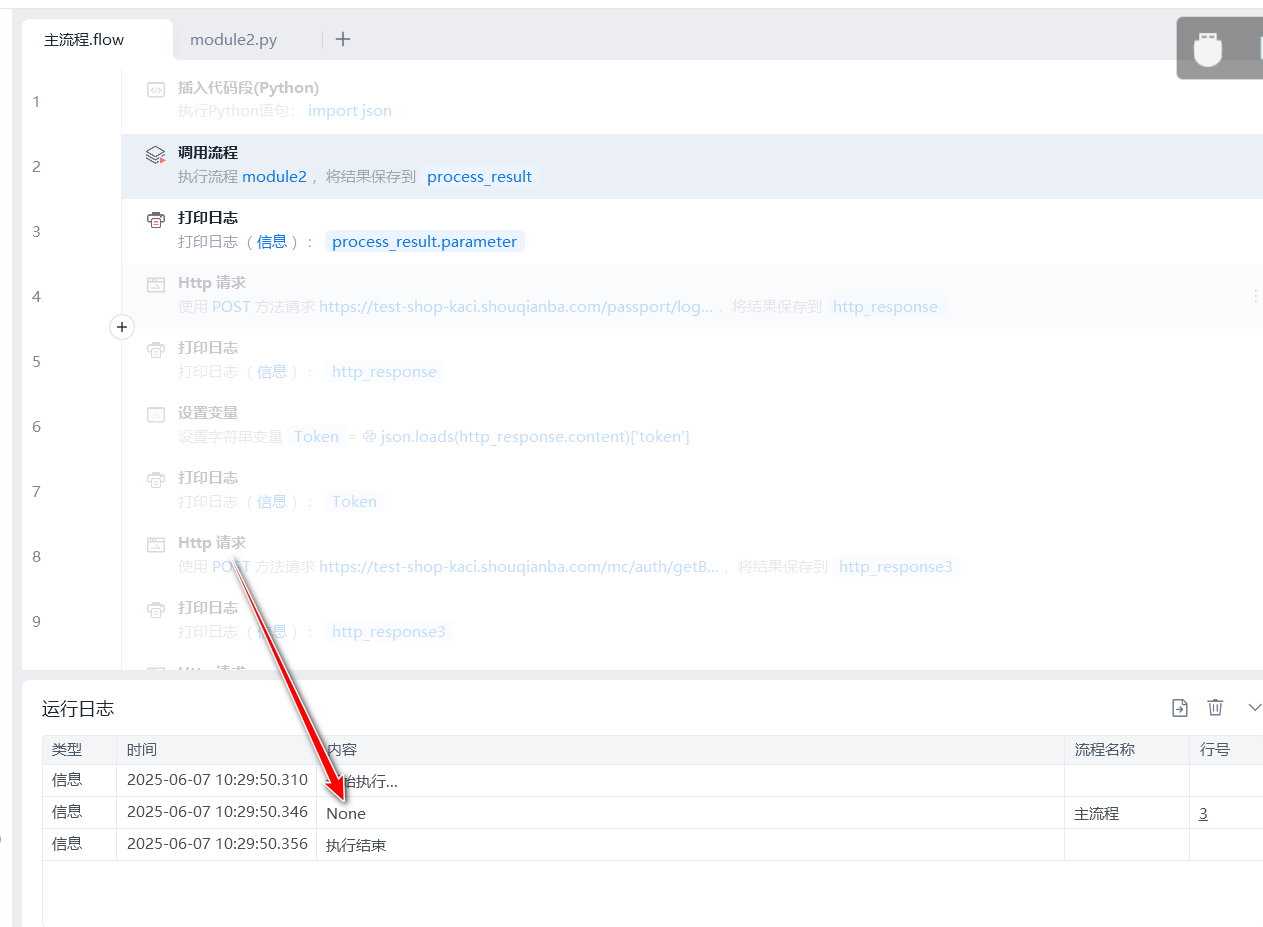This screenshot has width=1263, height=927.
Task: Click the Http 请求 icon on line 4
Action: tap(155, 285)
